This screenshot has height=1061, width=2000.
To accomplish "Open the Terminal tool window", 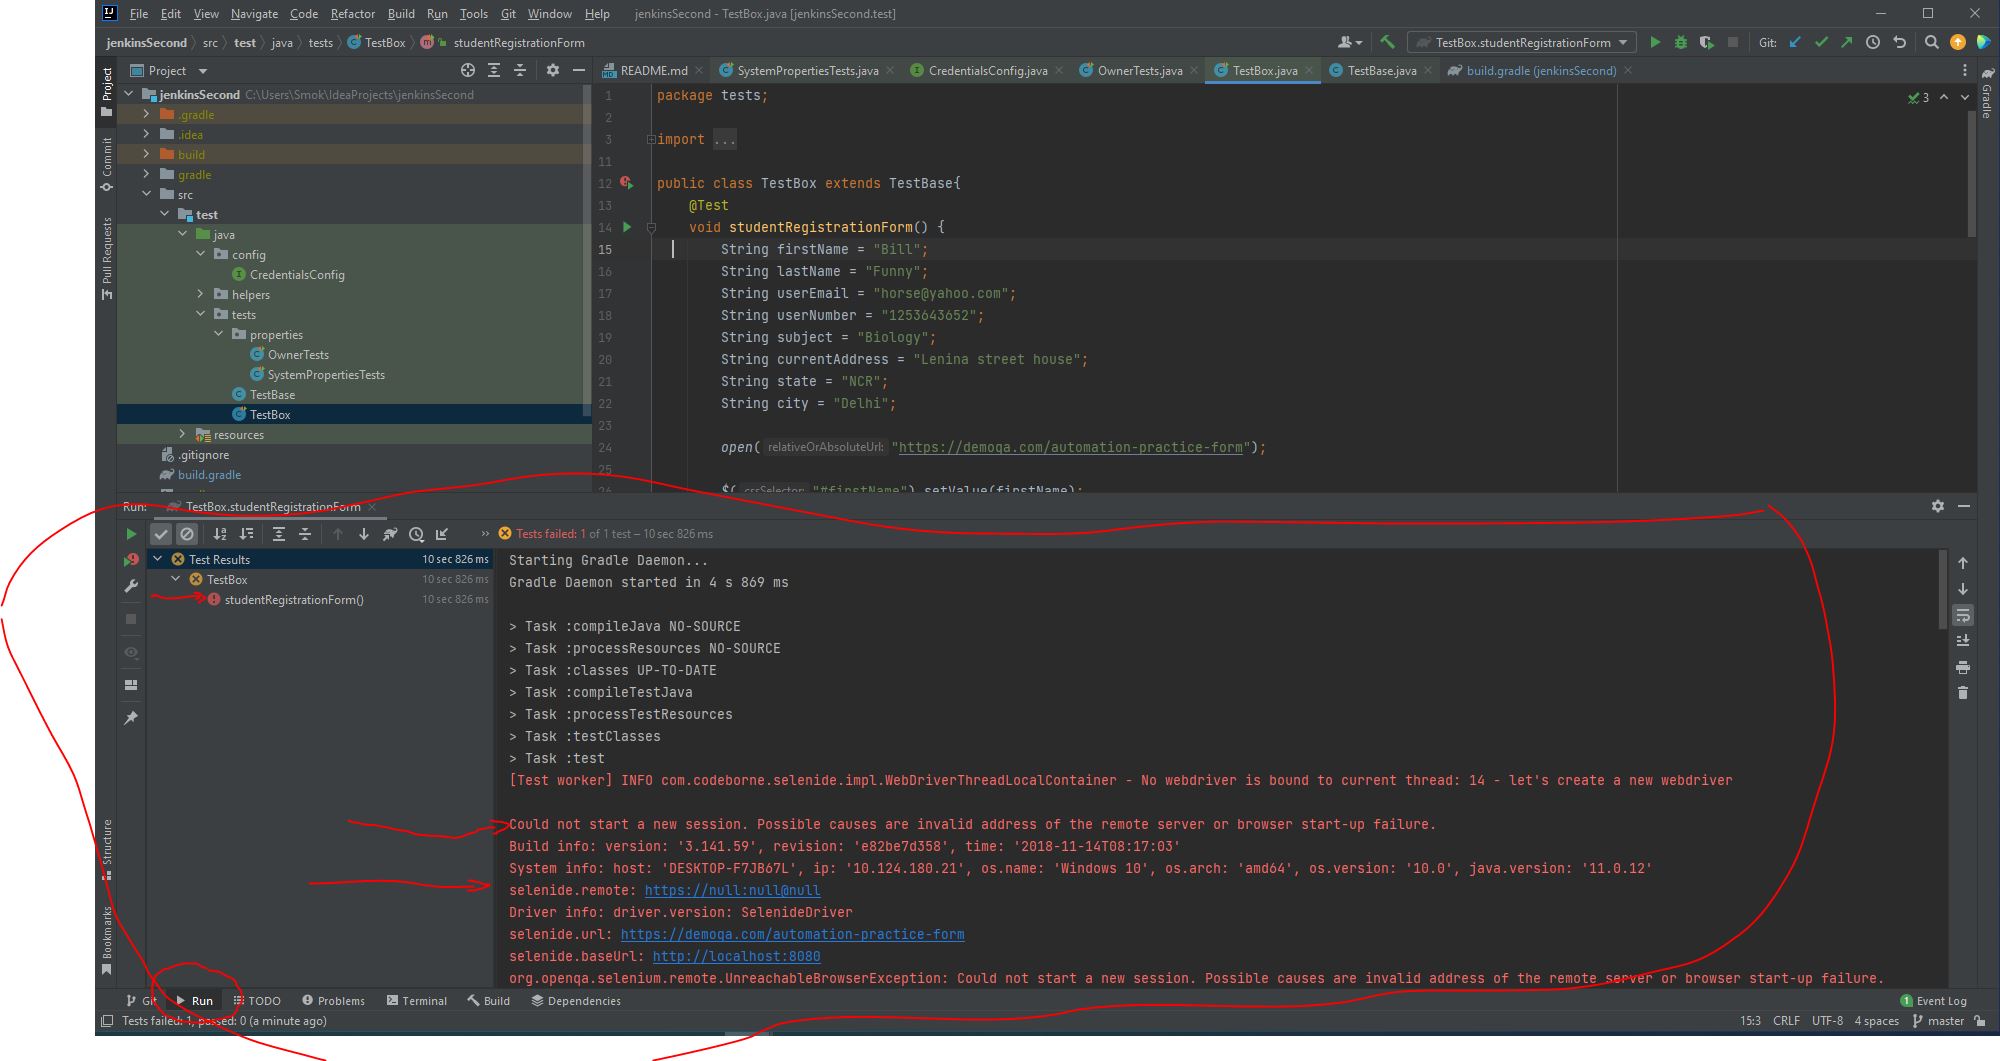I will pos(416,1000).
